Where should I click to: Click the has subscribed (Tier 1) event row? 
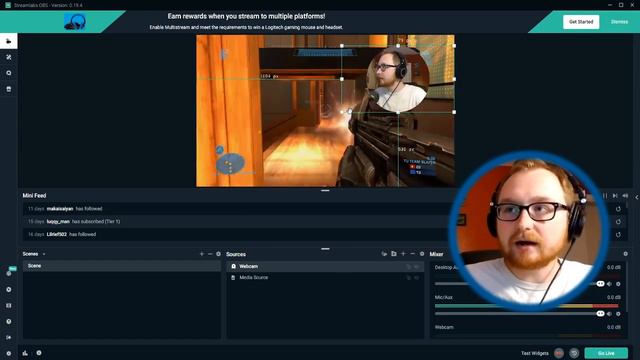(325, 222)
